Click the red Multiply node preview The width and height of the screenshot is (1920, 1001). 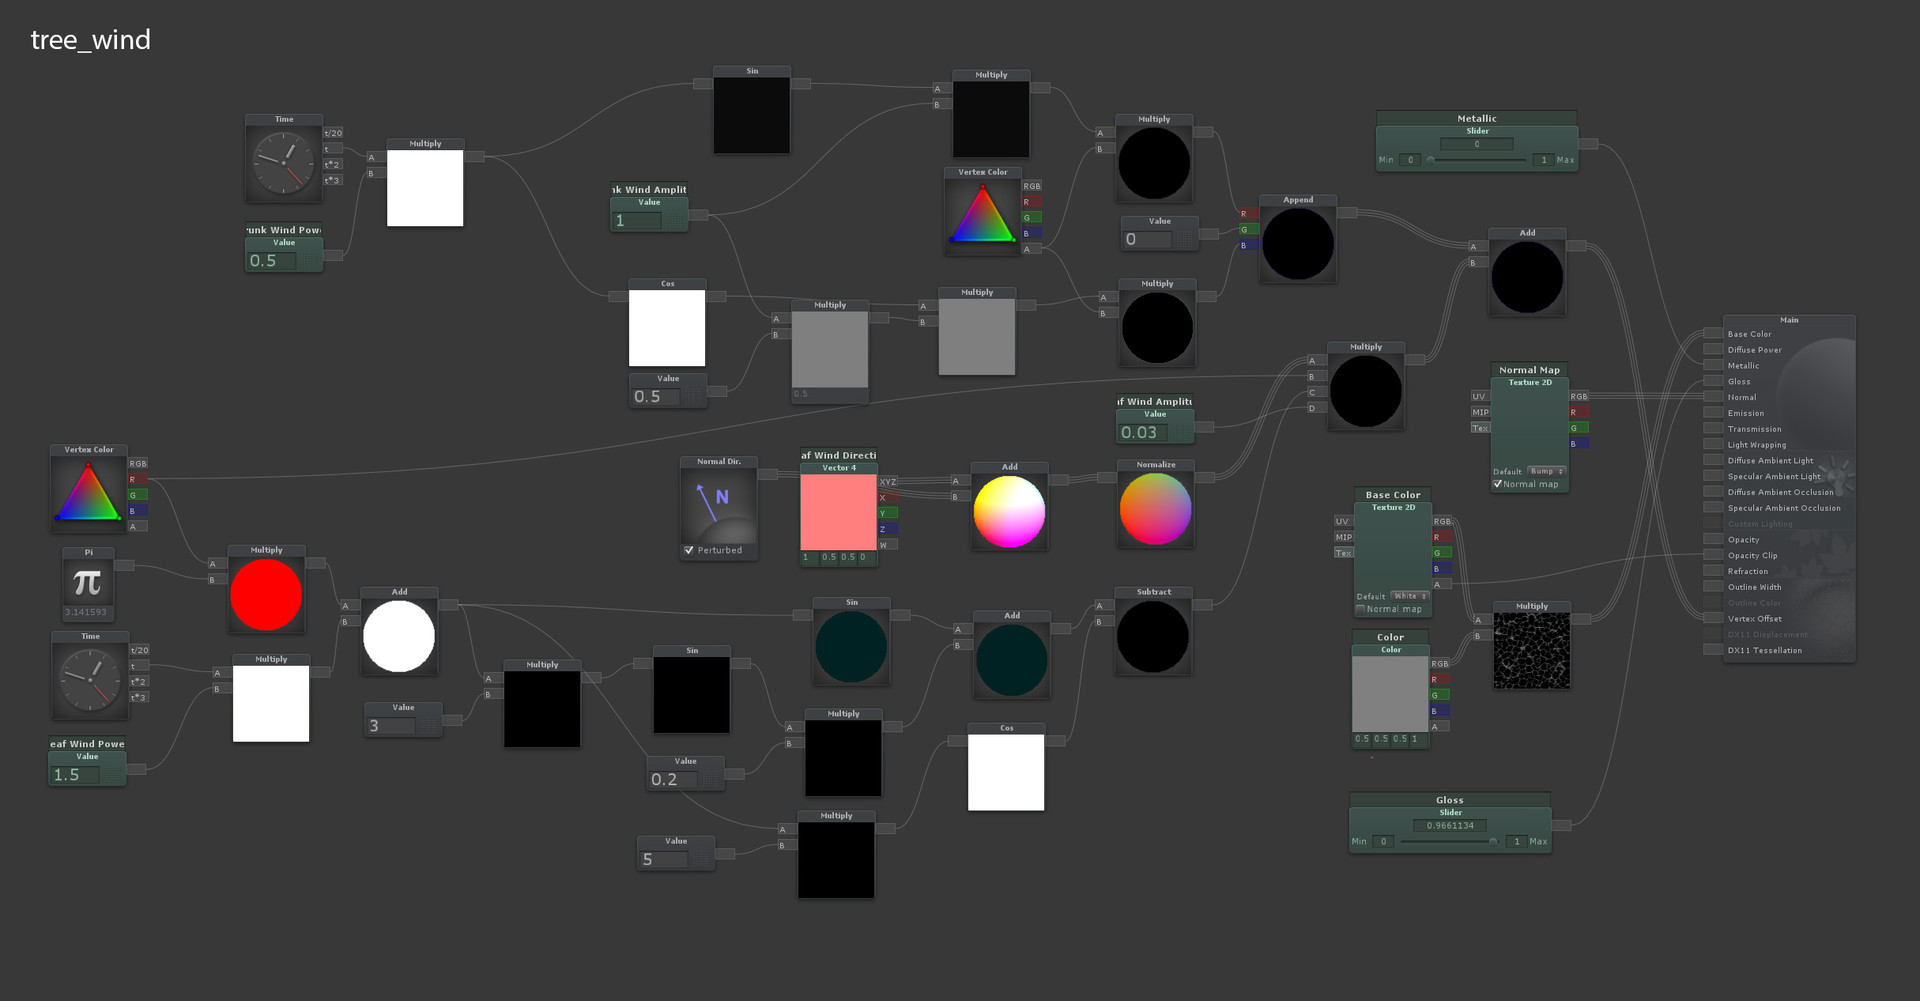point(265,596)
